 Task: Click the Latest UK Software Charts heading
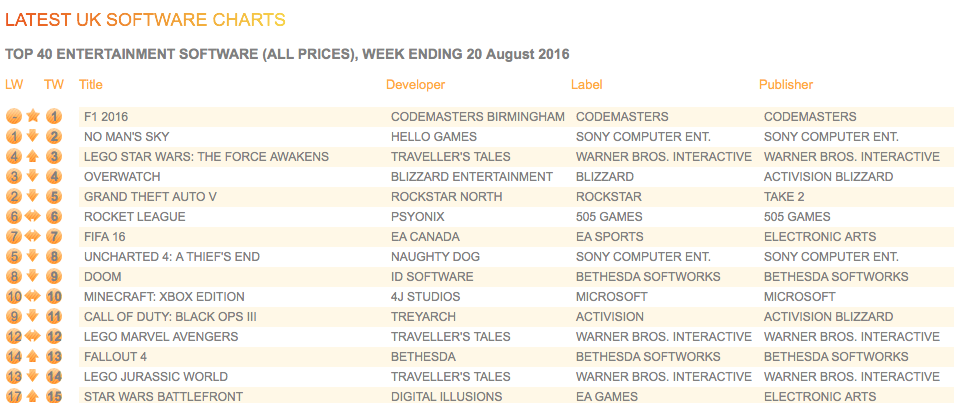coord(145,20)
